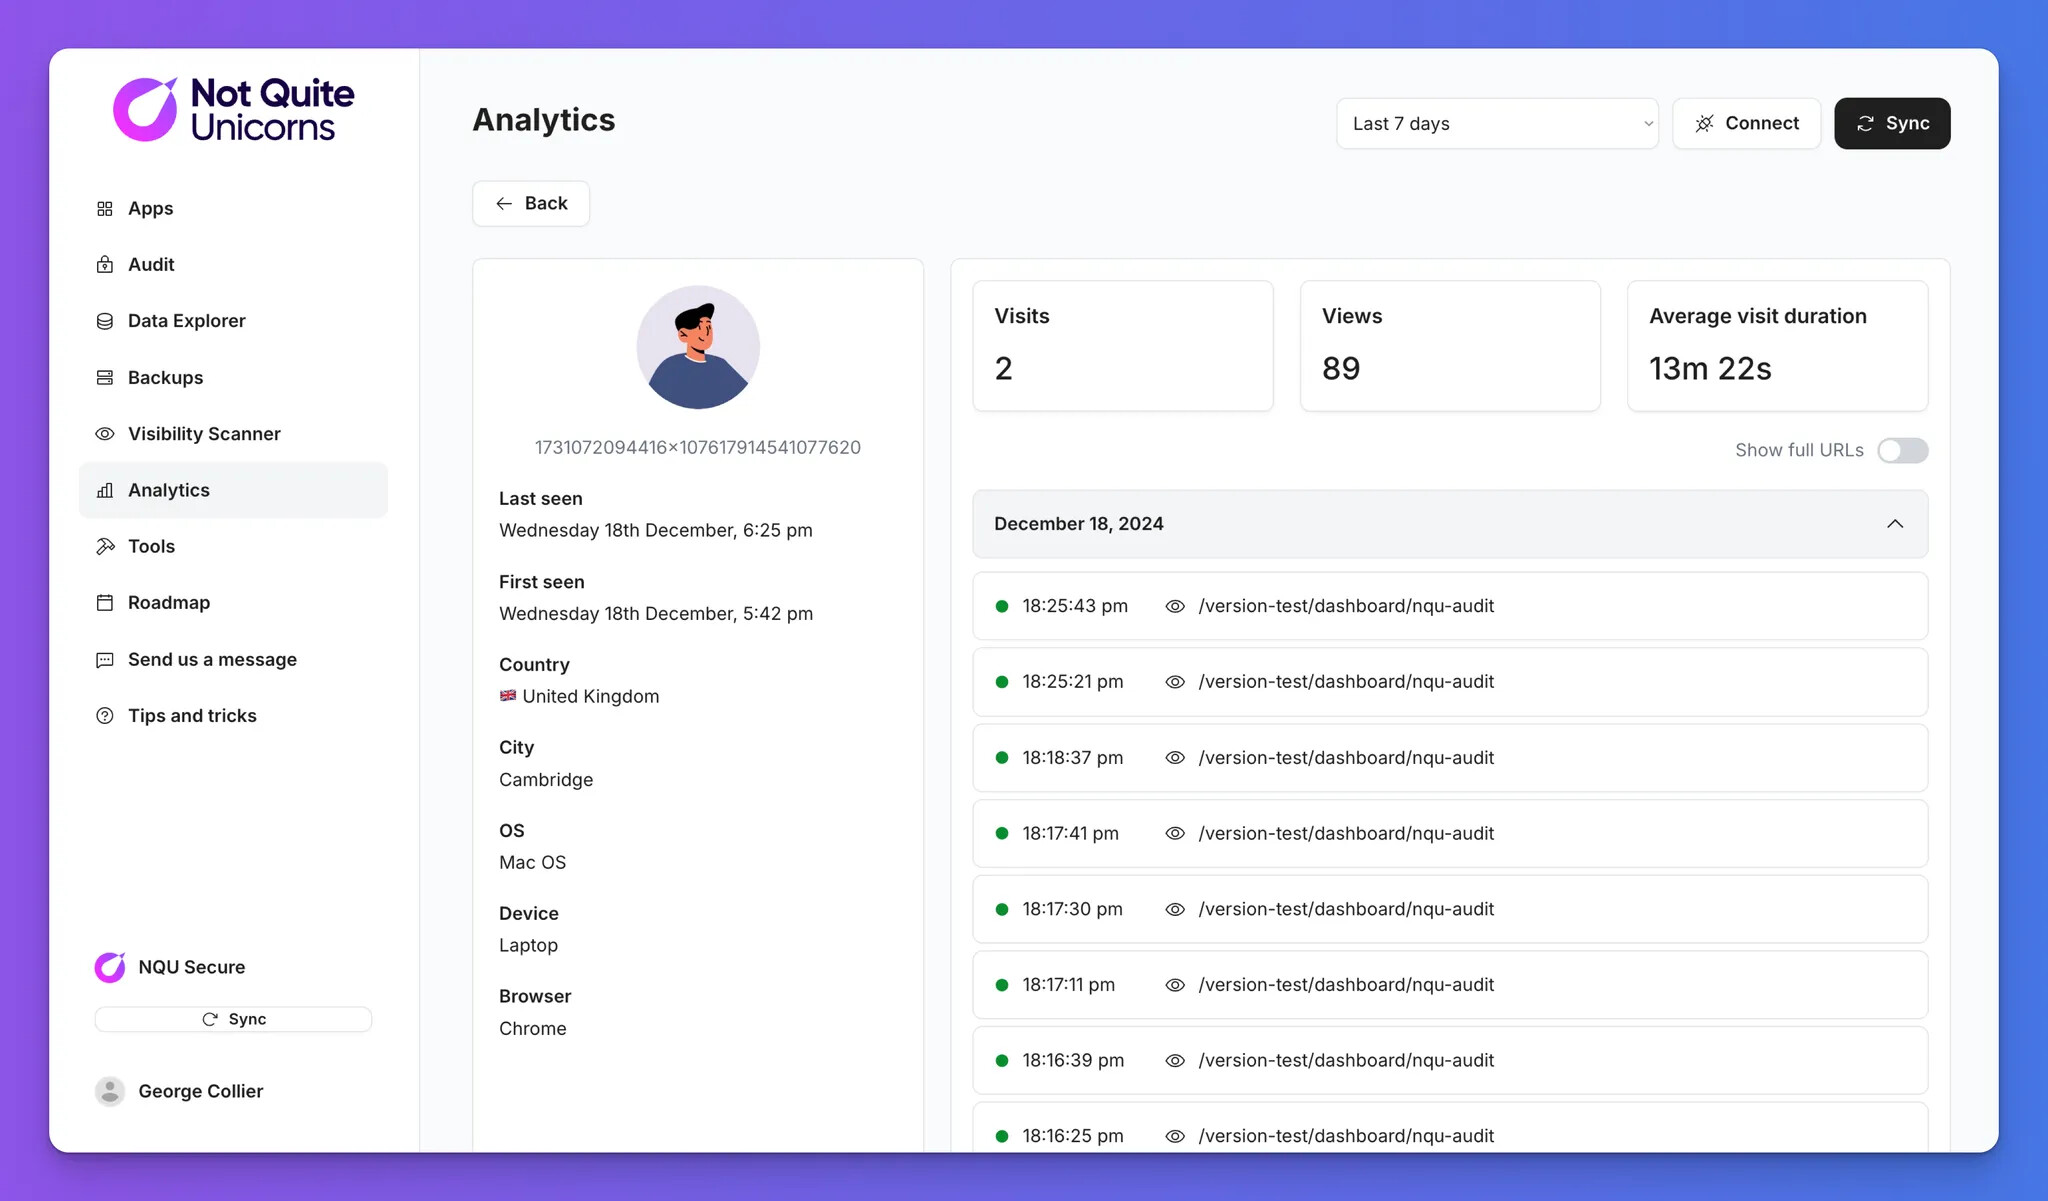The image size is (2048, 1201).
Task: Collapse the December 18, 2024 section chevron
Action: point(1895,524)
